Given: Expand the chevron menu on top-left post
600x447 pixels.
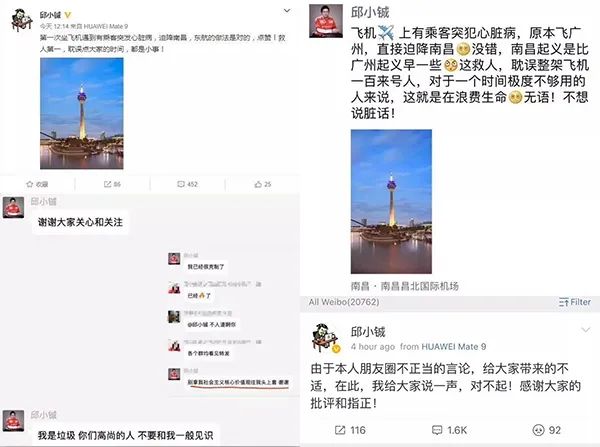Looking at the screenshot, I should click(x=287, y=11).
